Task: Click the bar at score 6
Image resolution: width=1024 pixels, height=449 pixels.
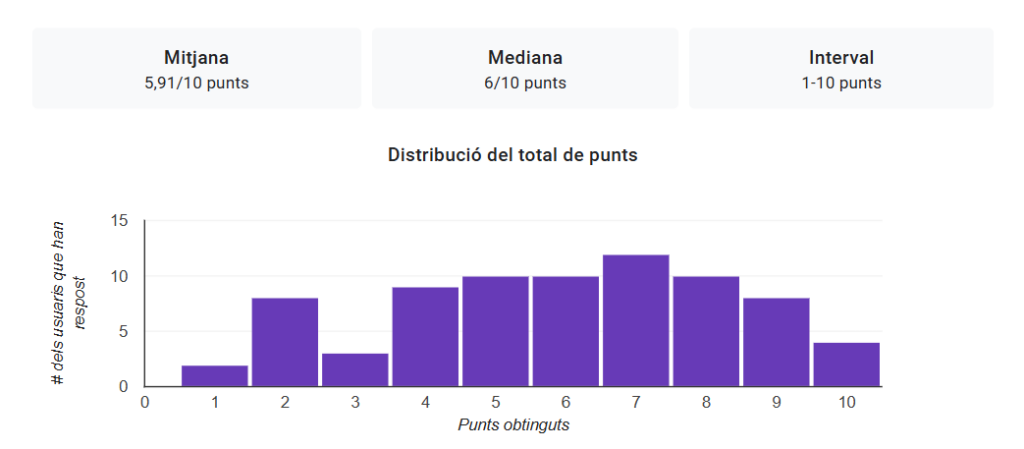Action: [566, 331]
